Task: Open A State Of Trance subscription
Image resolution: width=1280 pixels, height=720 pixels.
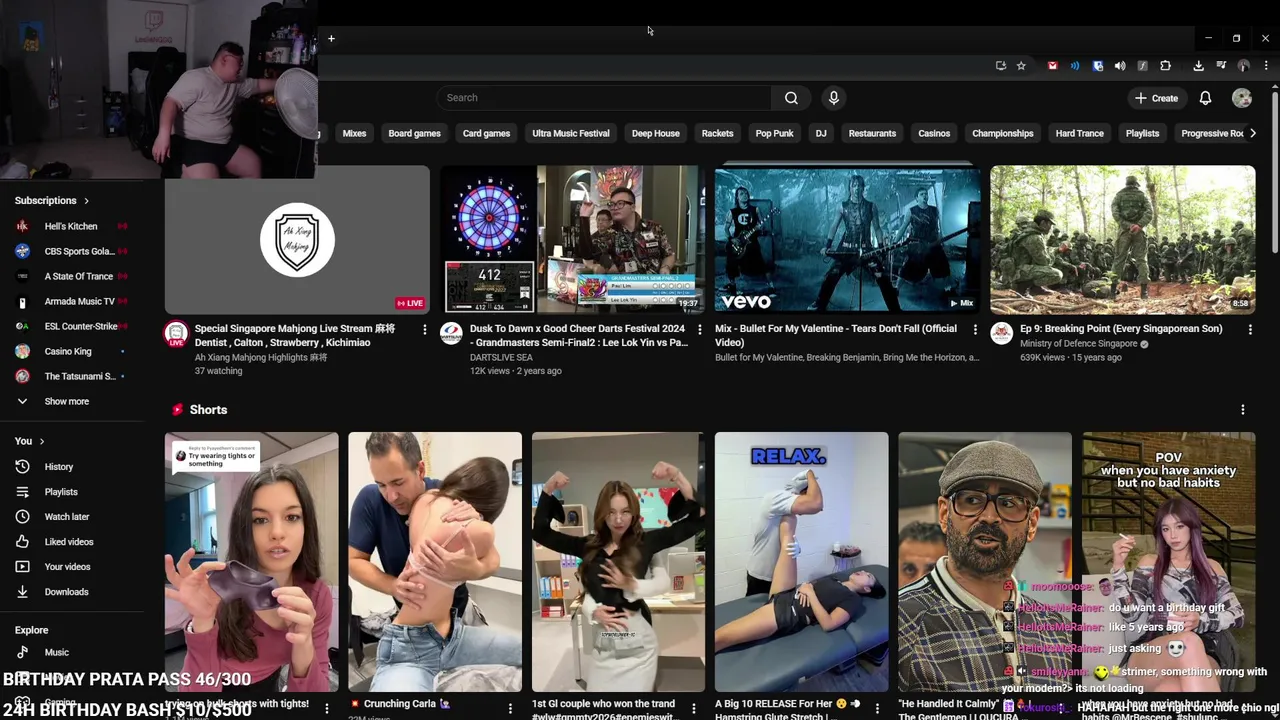Action: pyautogui.click(x=80, y=277)
